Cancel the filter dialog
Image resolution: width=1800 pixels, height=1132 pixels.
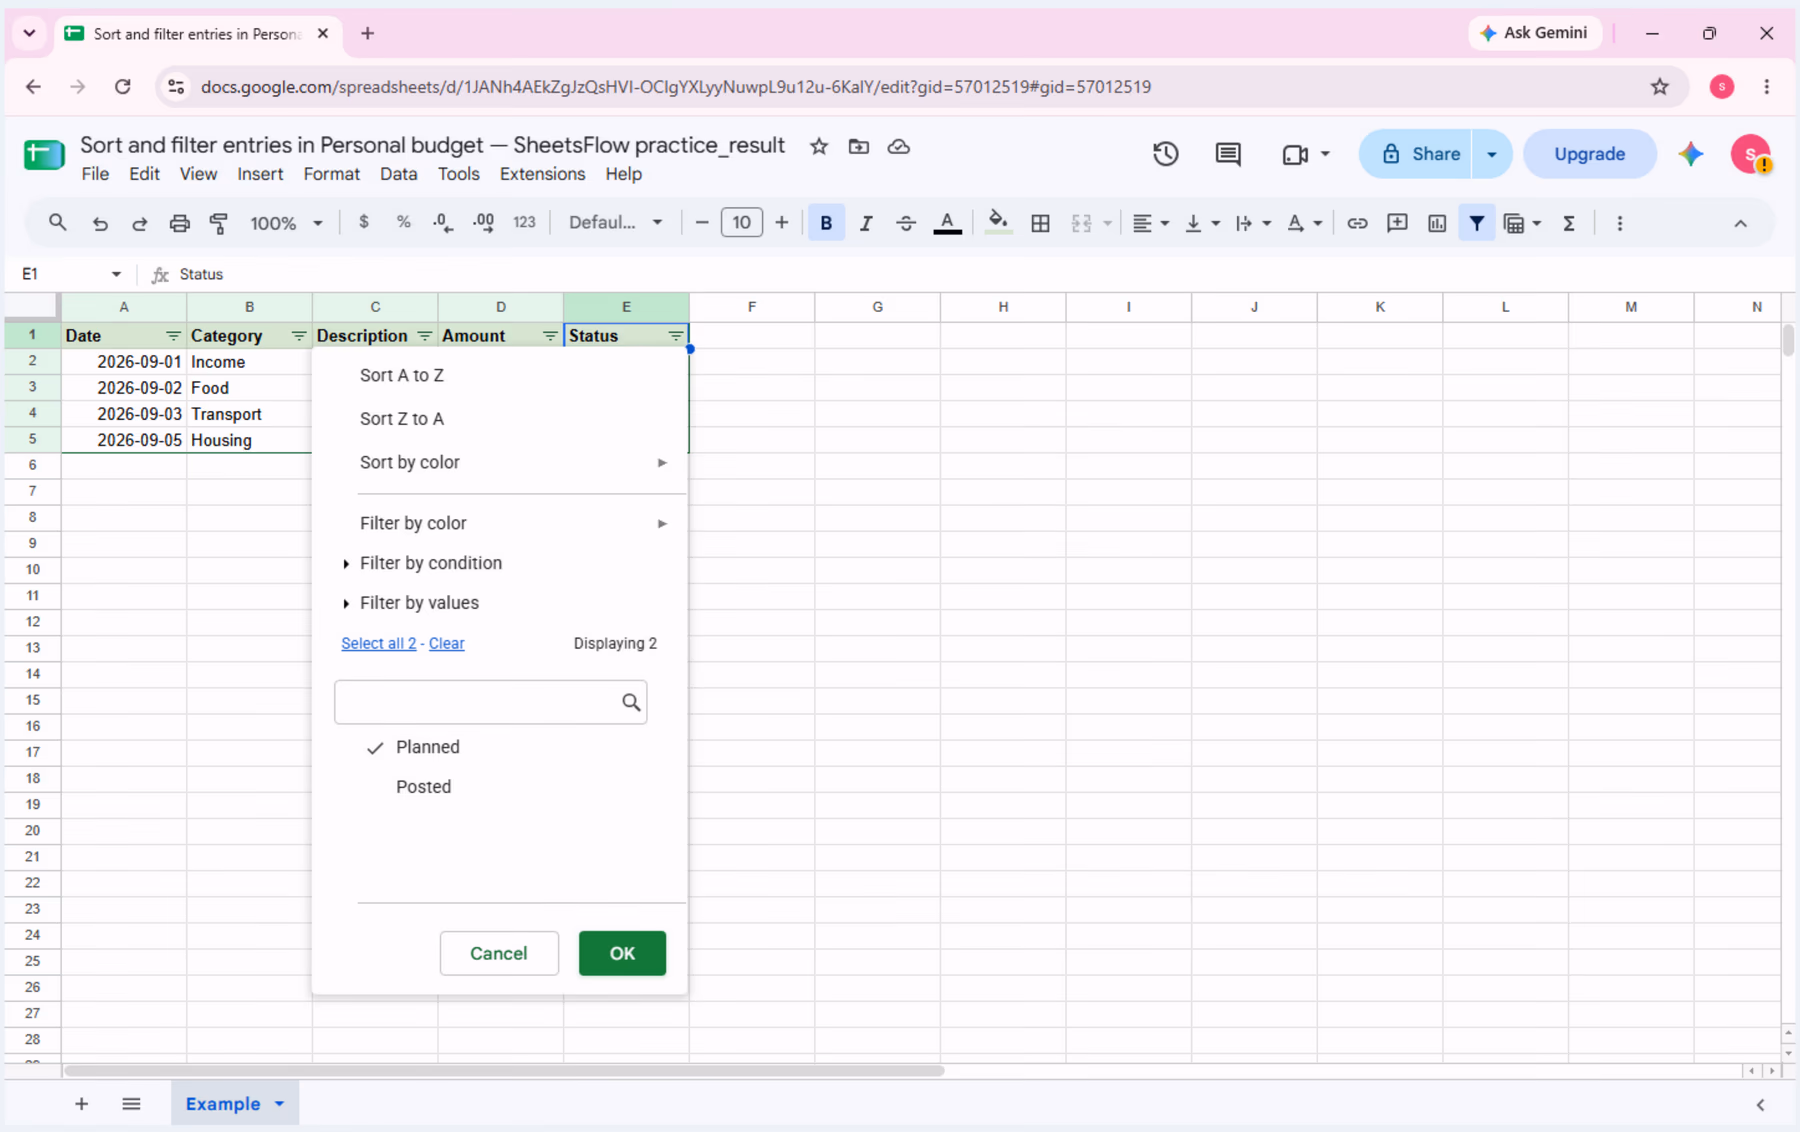(x=499, y=953)
